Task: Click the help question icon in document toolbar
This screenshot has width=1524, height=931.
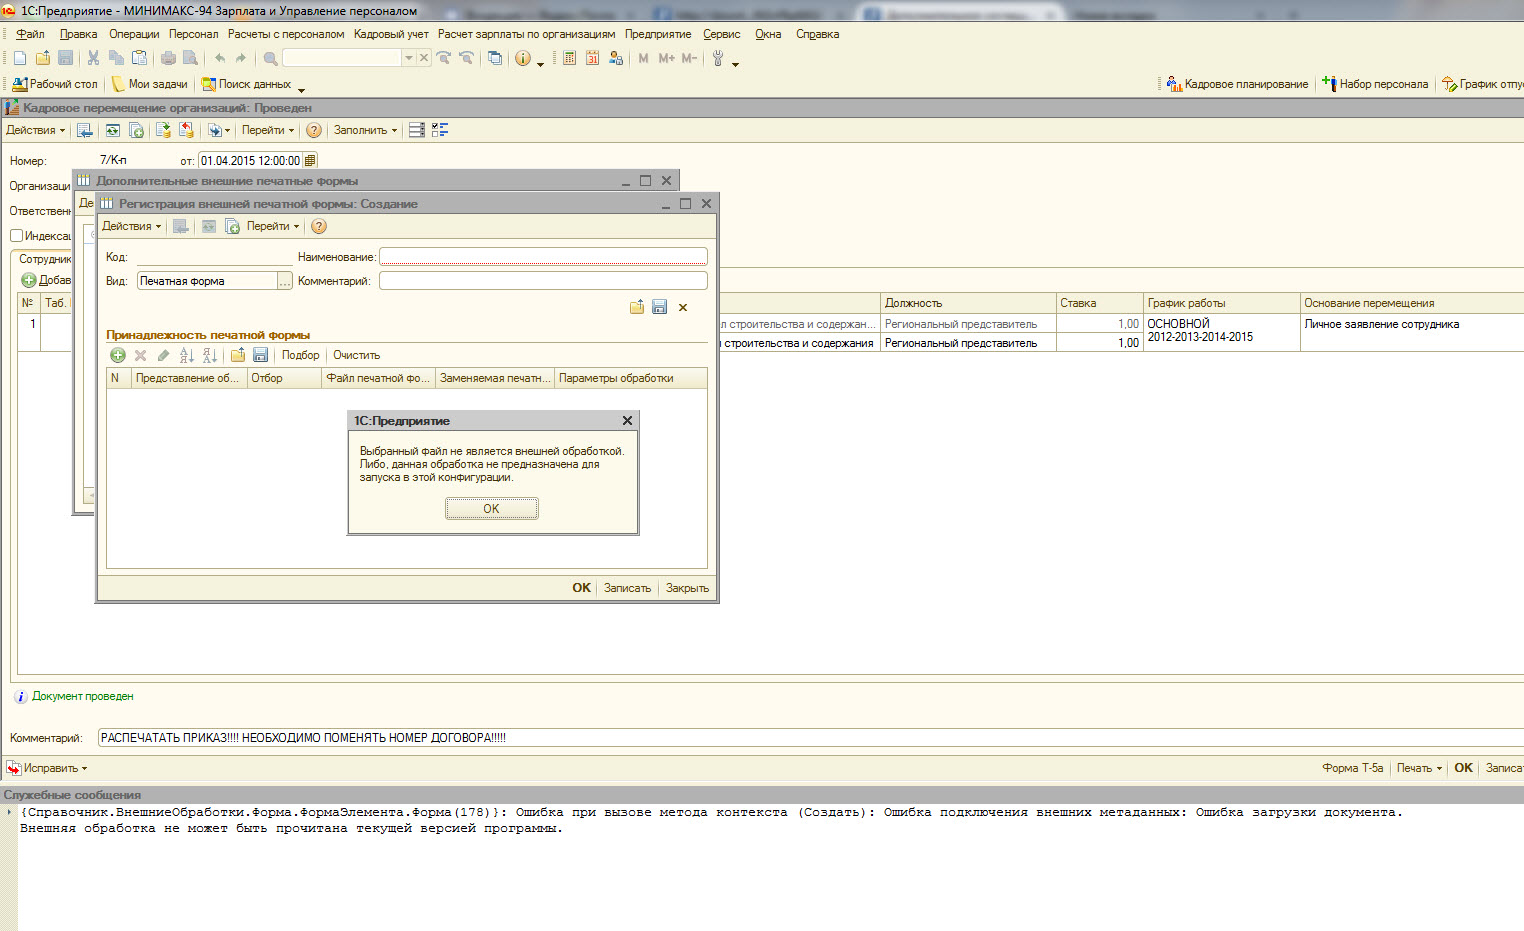Action: pyautogui.click(x=314, y=130)
